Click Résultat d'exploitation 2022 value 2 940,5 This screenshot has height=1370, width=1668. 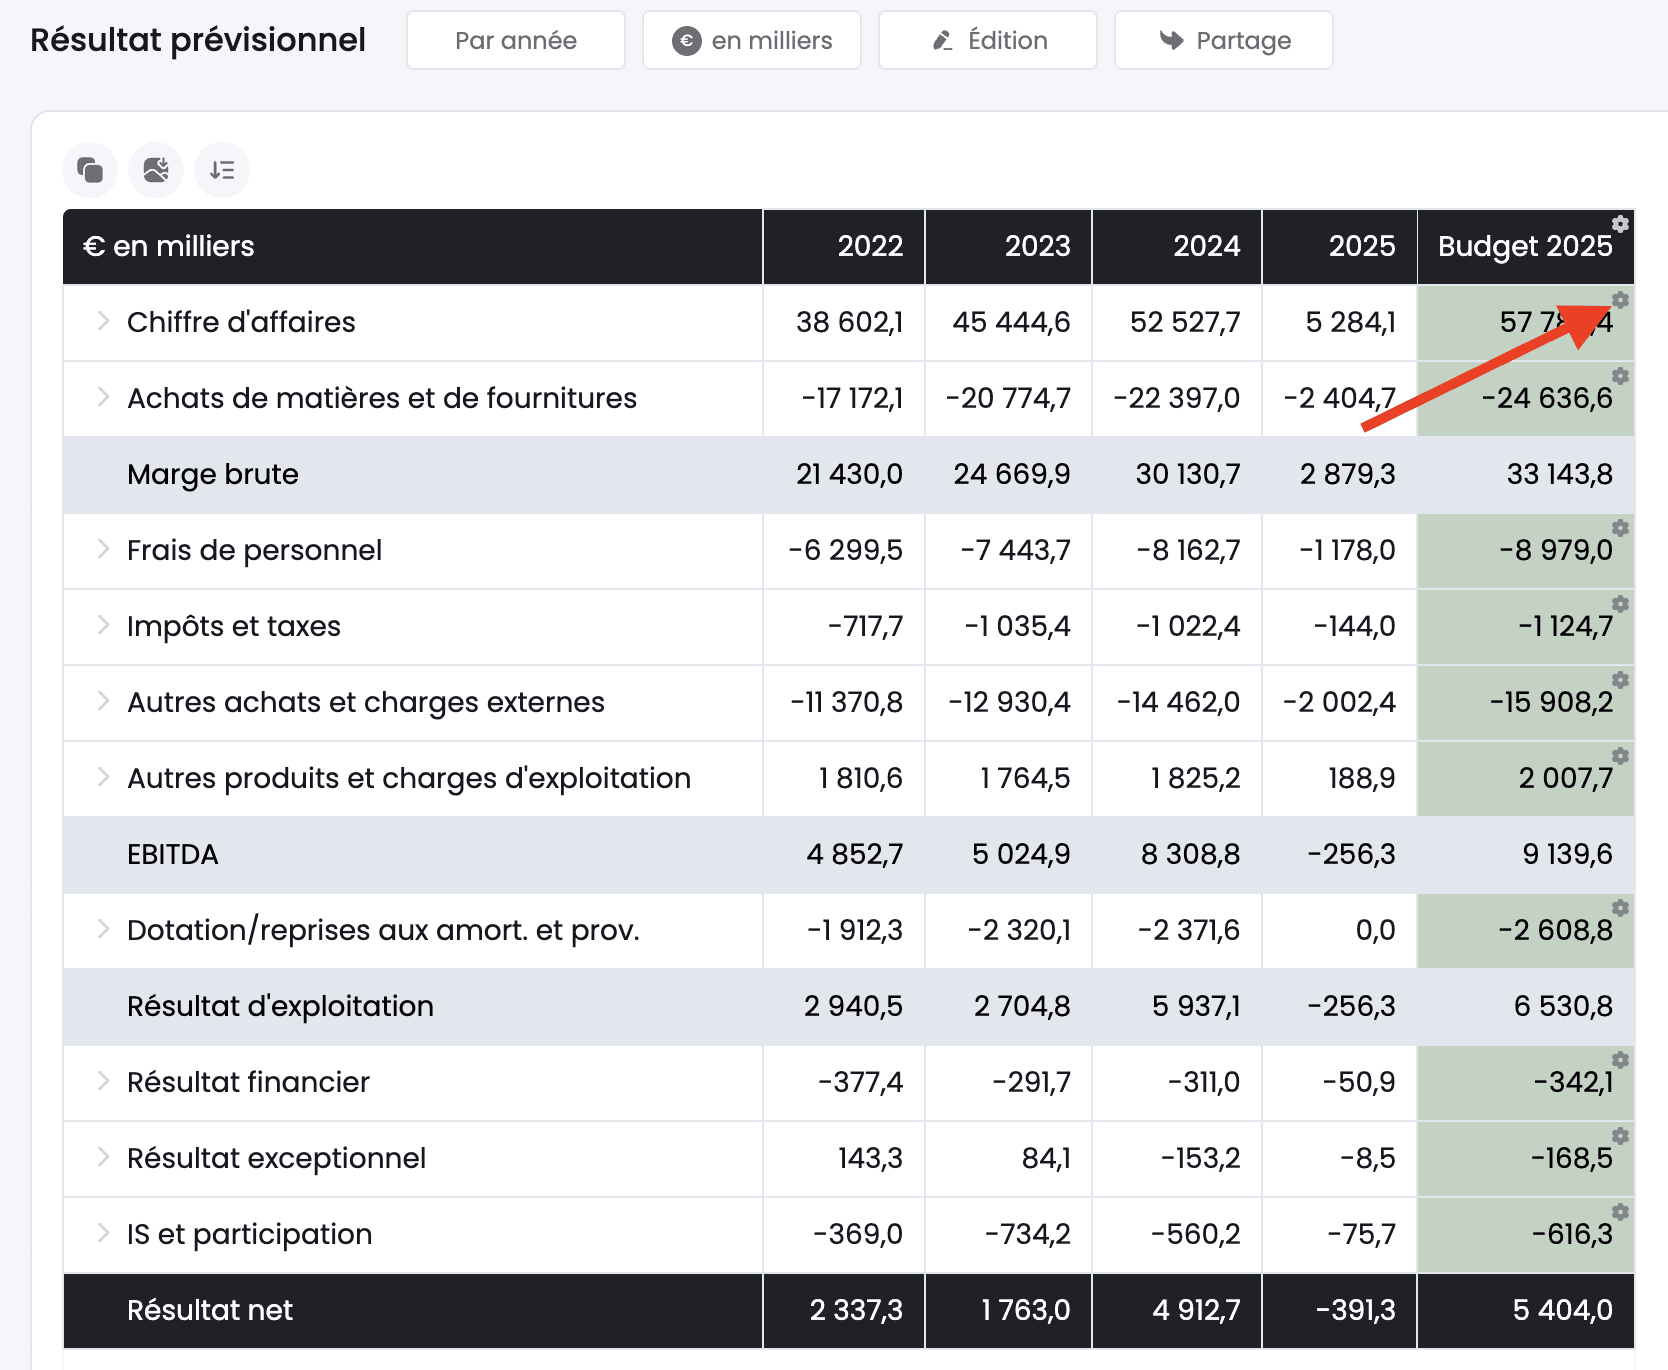click(x=853, y=1006)
